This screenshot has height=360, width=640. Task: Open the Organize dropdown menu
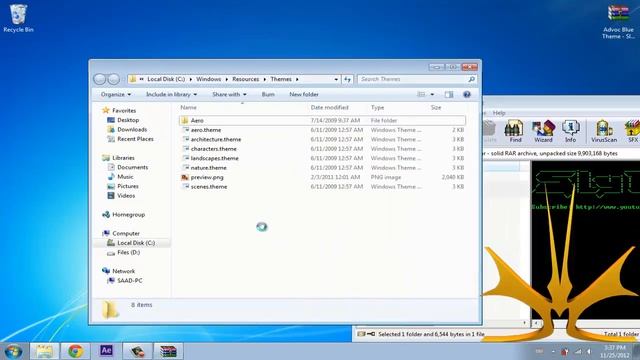click(116, 94)
